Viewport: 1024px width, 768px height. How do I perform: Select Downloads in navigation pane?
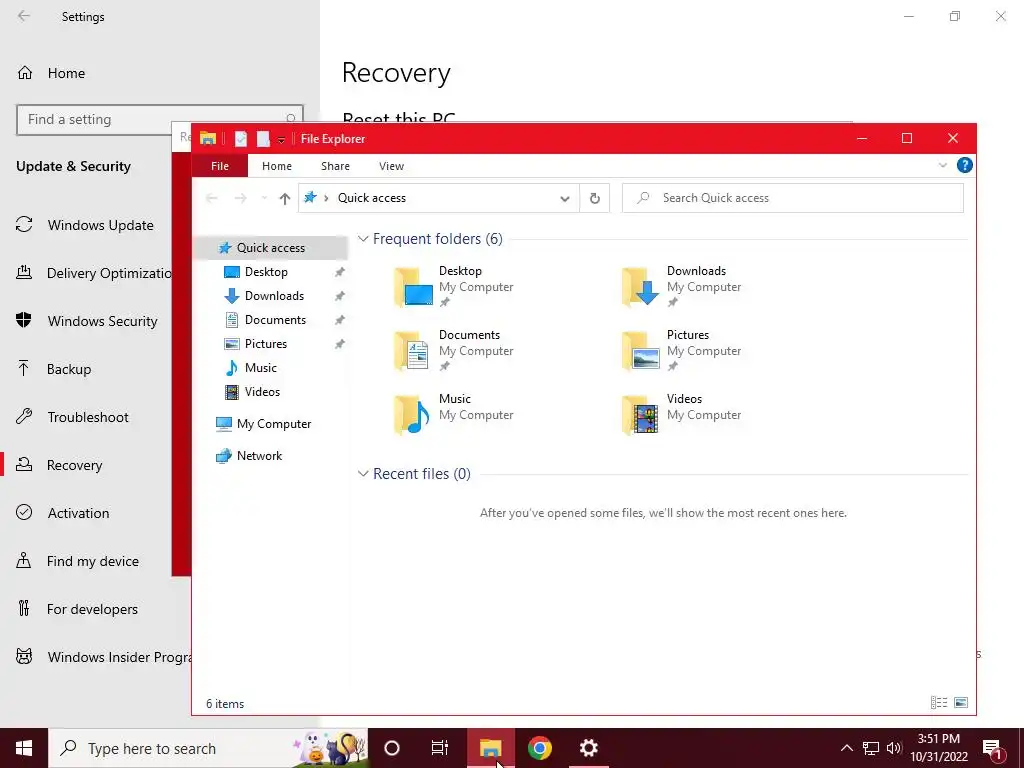tap(274, 296)
